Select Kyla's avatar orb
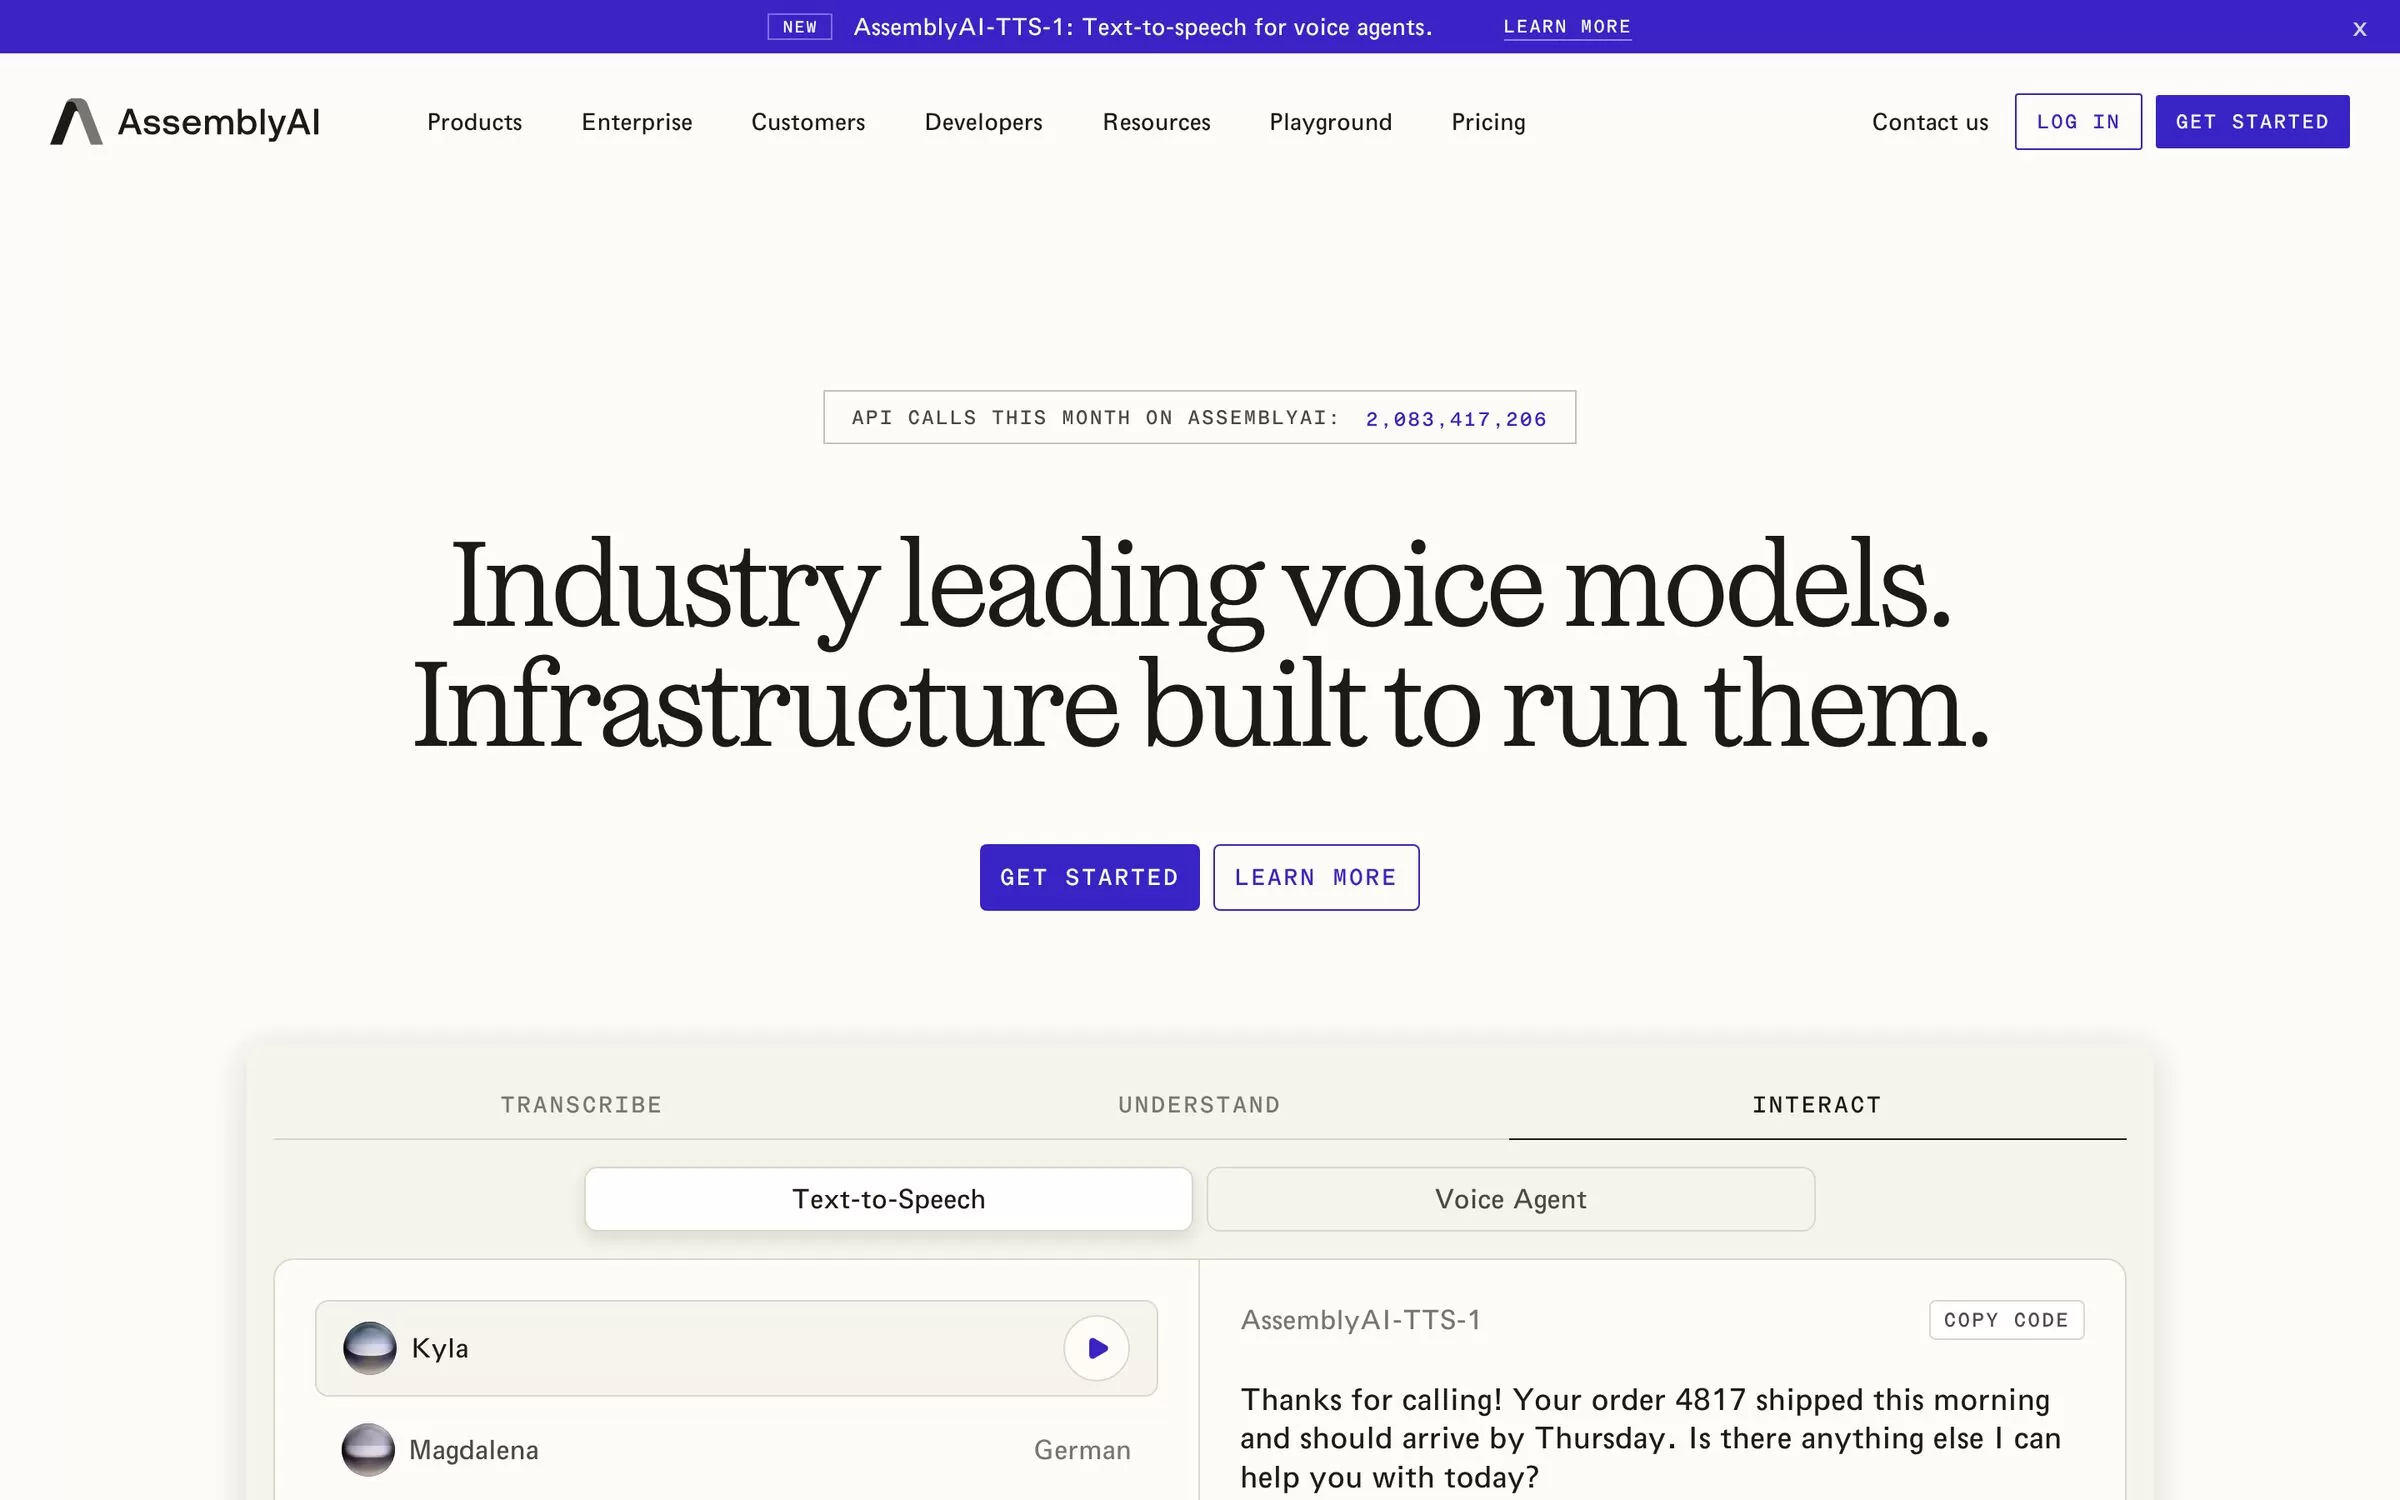 click(x=369, y=1348)
